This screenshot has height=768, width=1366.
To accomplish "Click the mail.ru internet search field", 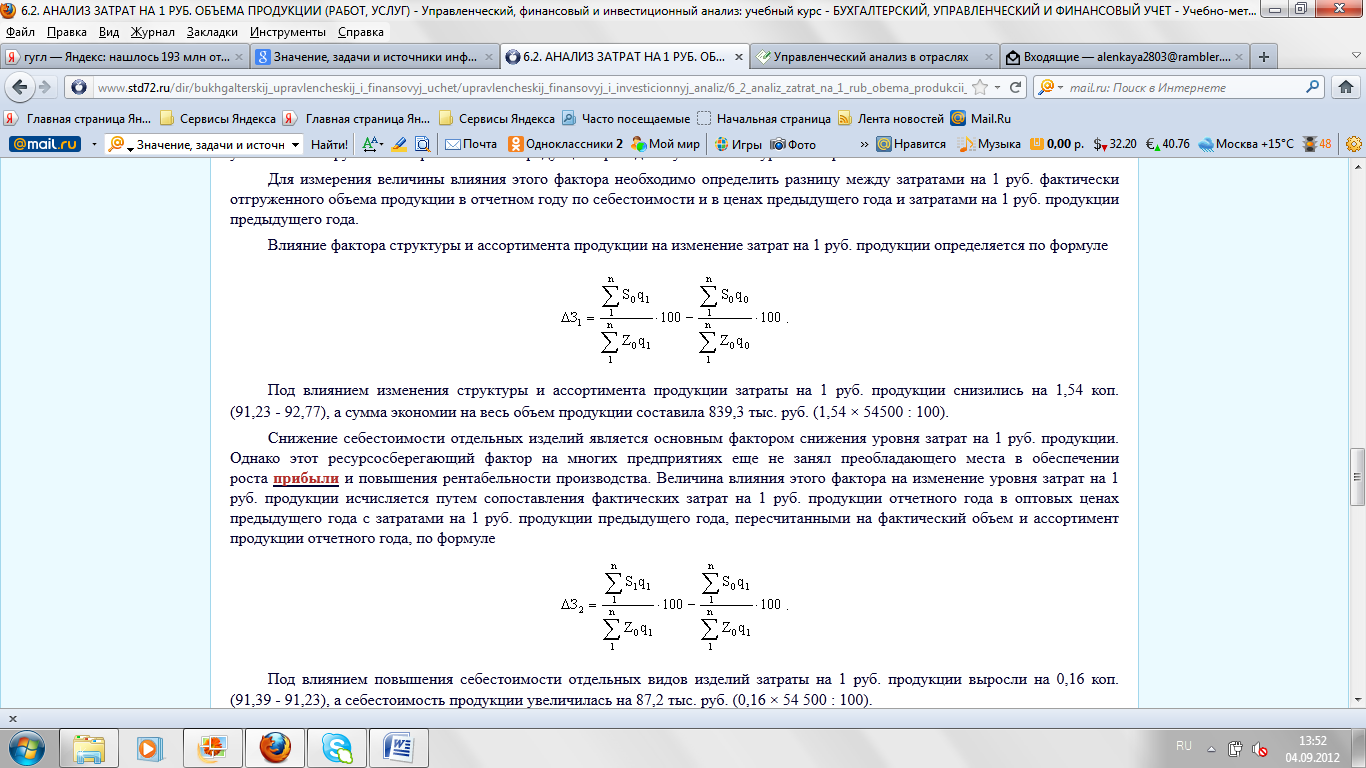I will [x=1182, y=87].
